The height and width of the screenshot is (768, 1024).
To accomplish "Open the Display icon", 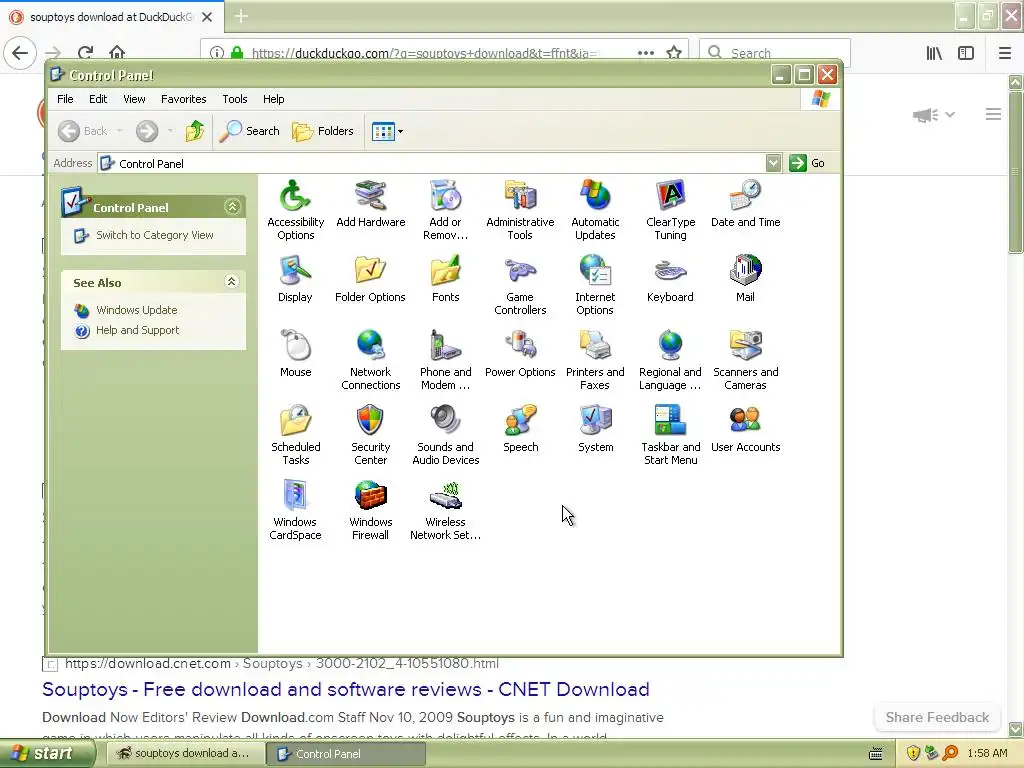I will pos(295,279).
